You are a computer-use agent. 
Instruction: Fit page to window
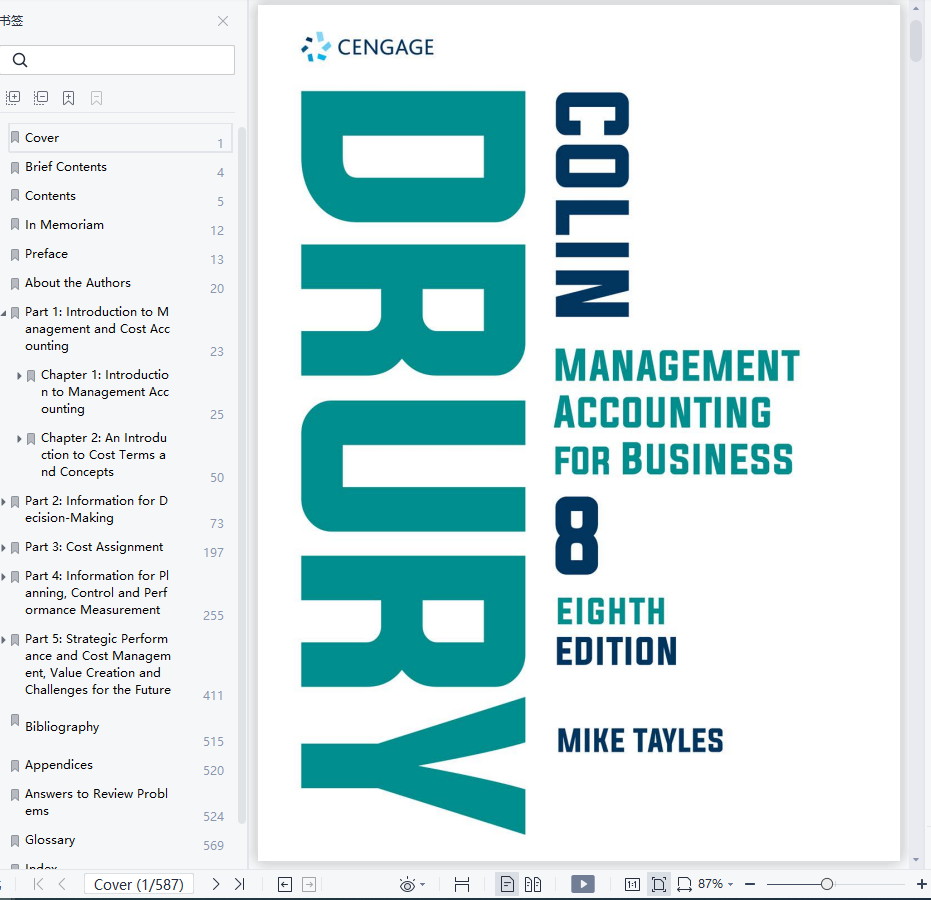coord(658,885)
